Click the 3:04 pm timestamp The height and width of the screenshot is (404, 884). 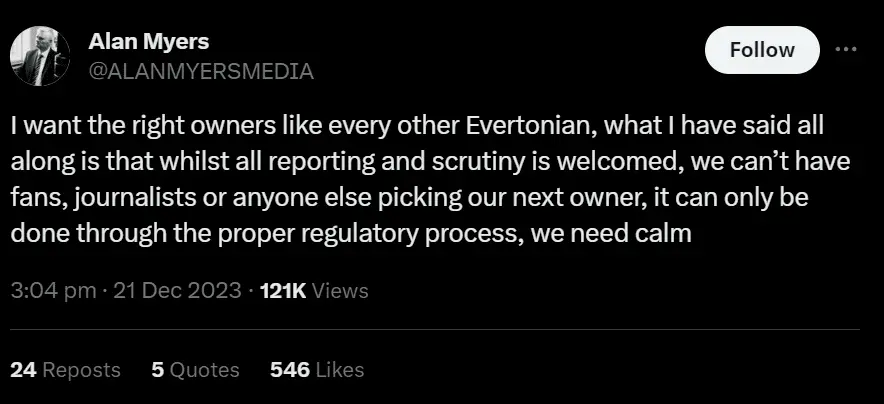click(x=44, y=291)
